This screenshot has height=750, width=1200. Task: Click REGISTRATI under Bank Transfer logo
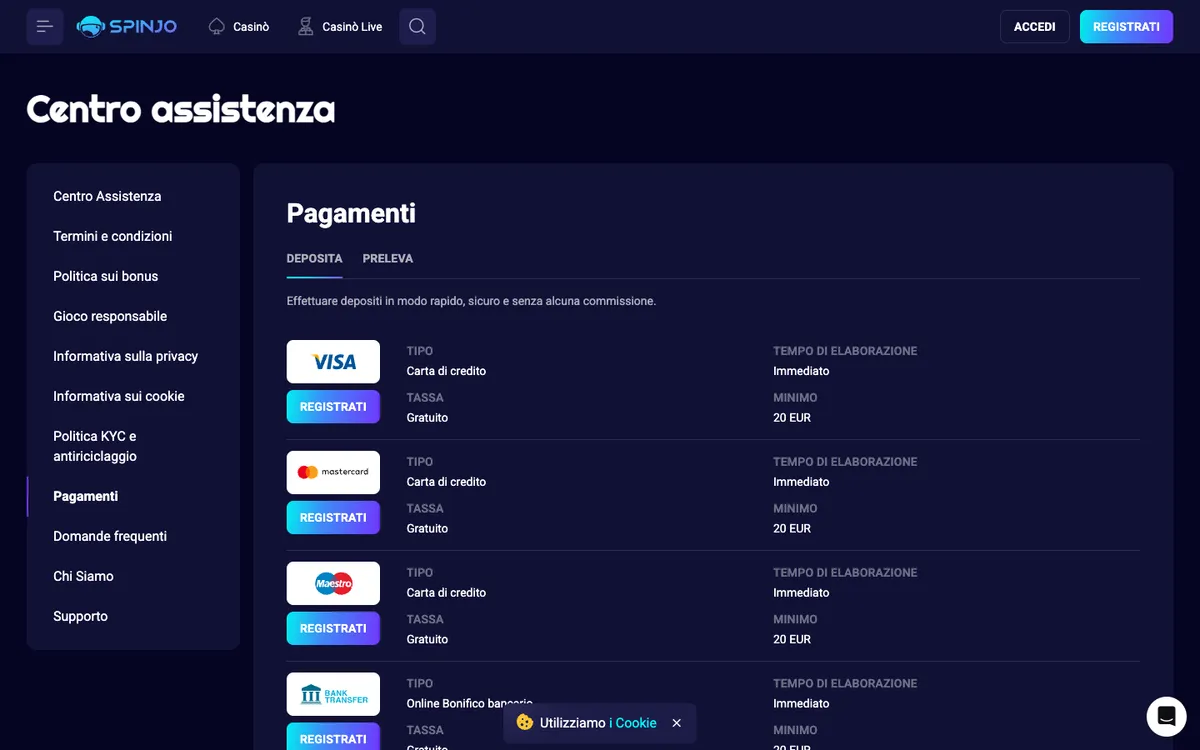pyautogui.click(x=333, y=737)
